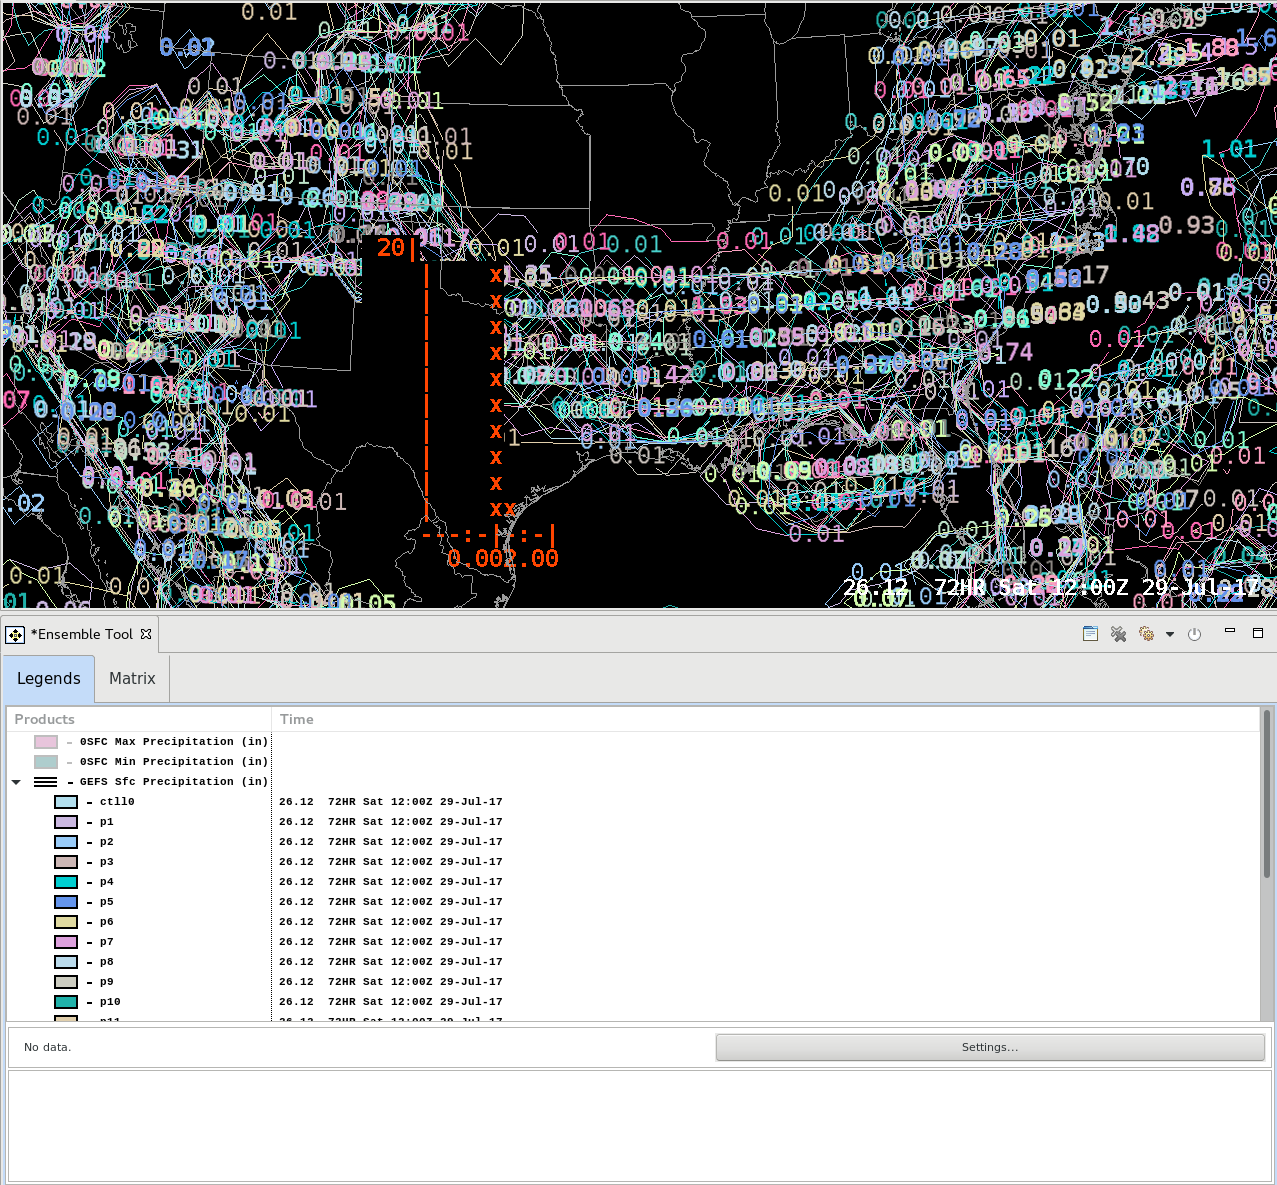Viewport: 1277px width, 1185px height.
Task: Click the Time column header
Action: 766,719
